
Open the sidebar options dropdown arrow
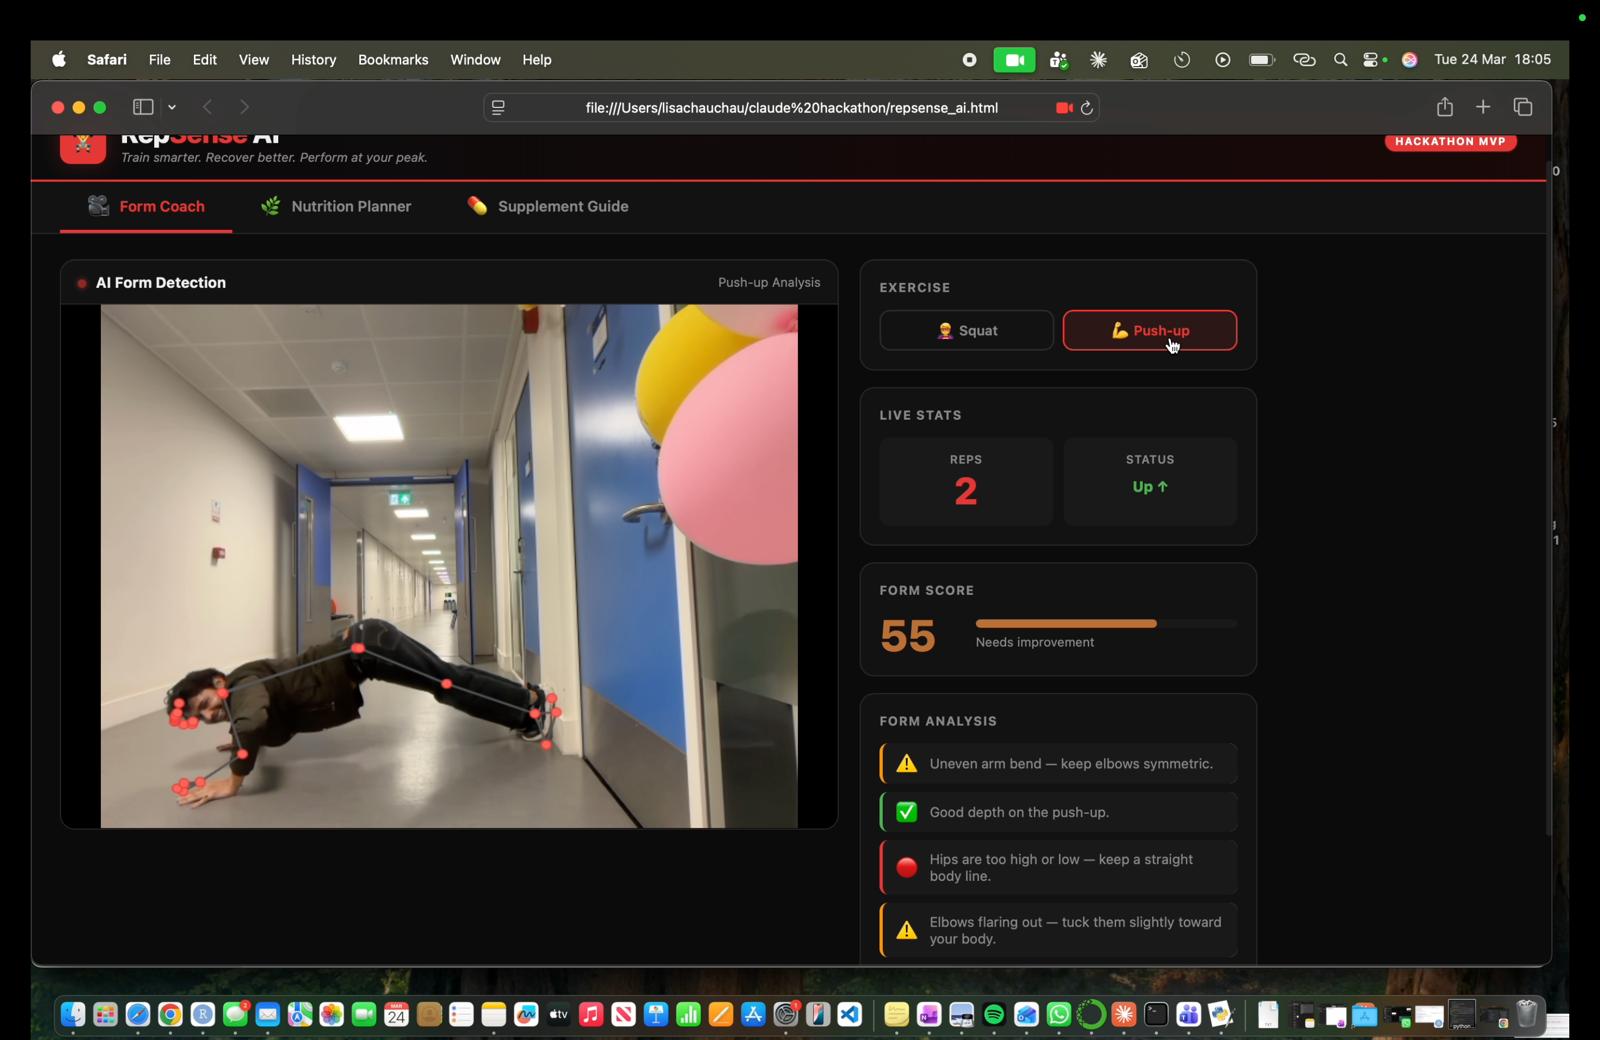click(172, 107)
